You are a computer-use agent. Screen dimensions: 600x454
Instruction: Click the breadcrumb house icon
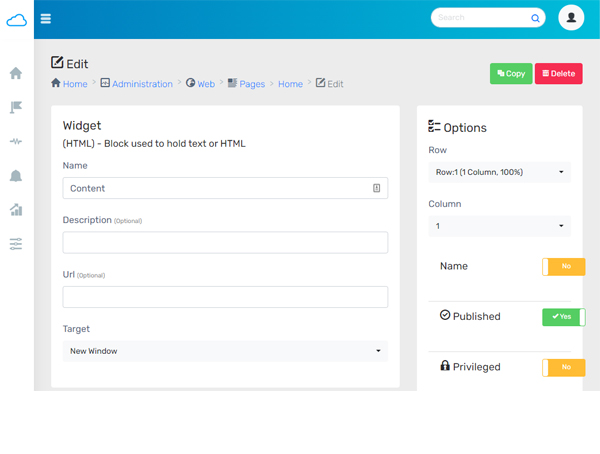pyautogui.click(x=56, y=83)
